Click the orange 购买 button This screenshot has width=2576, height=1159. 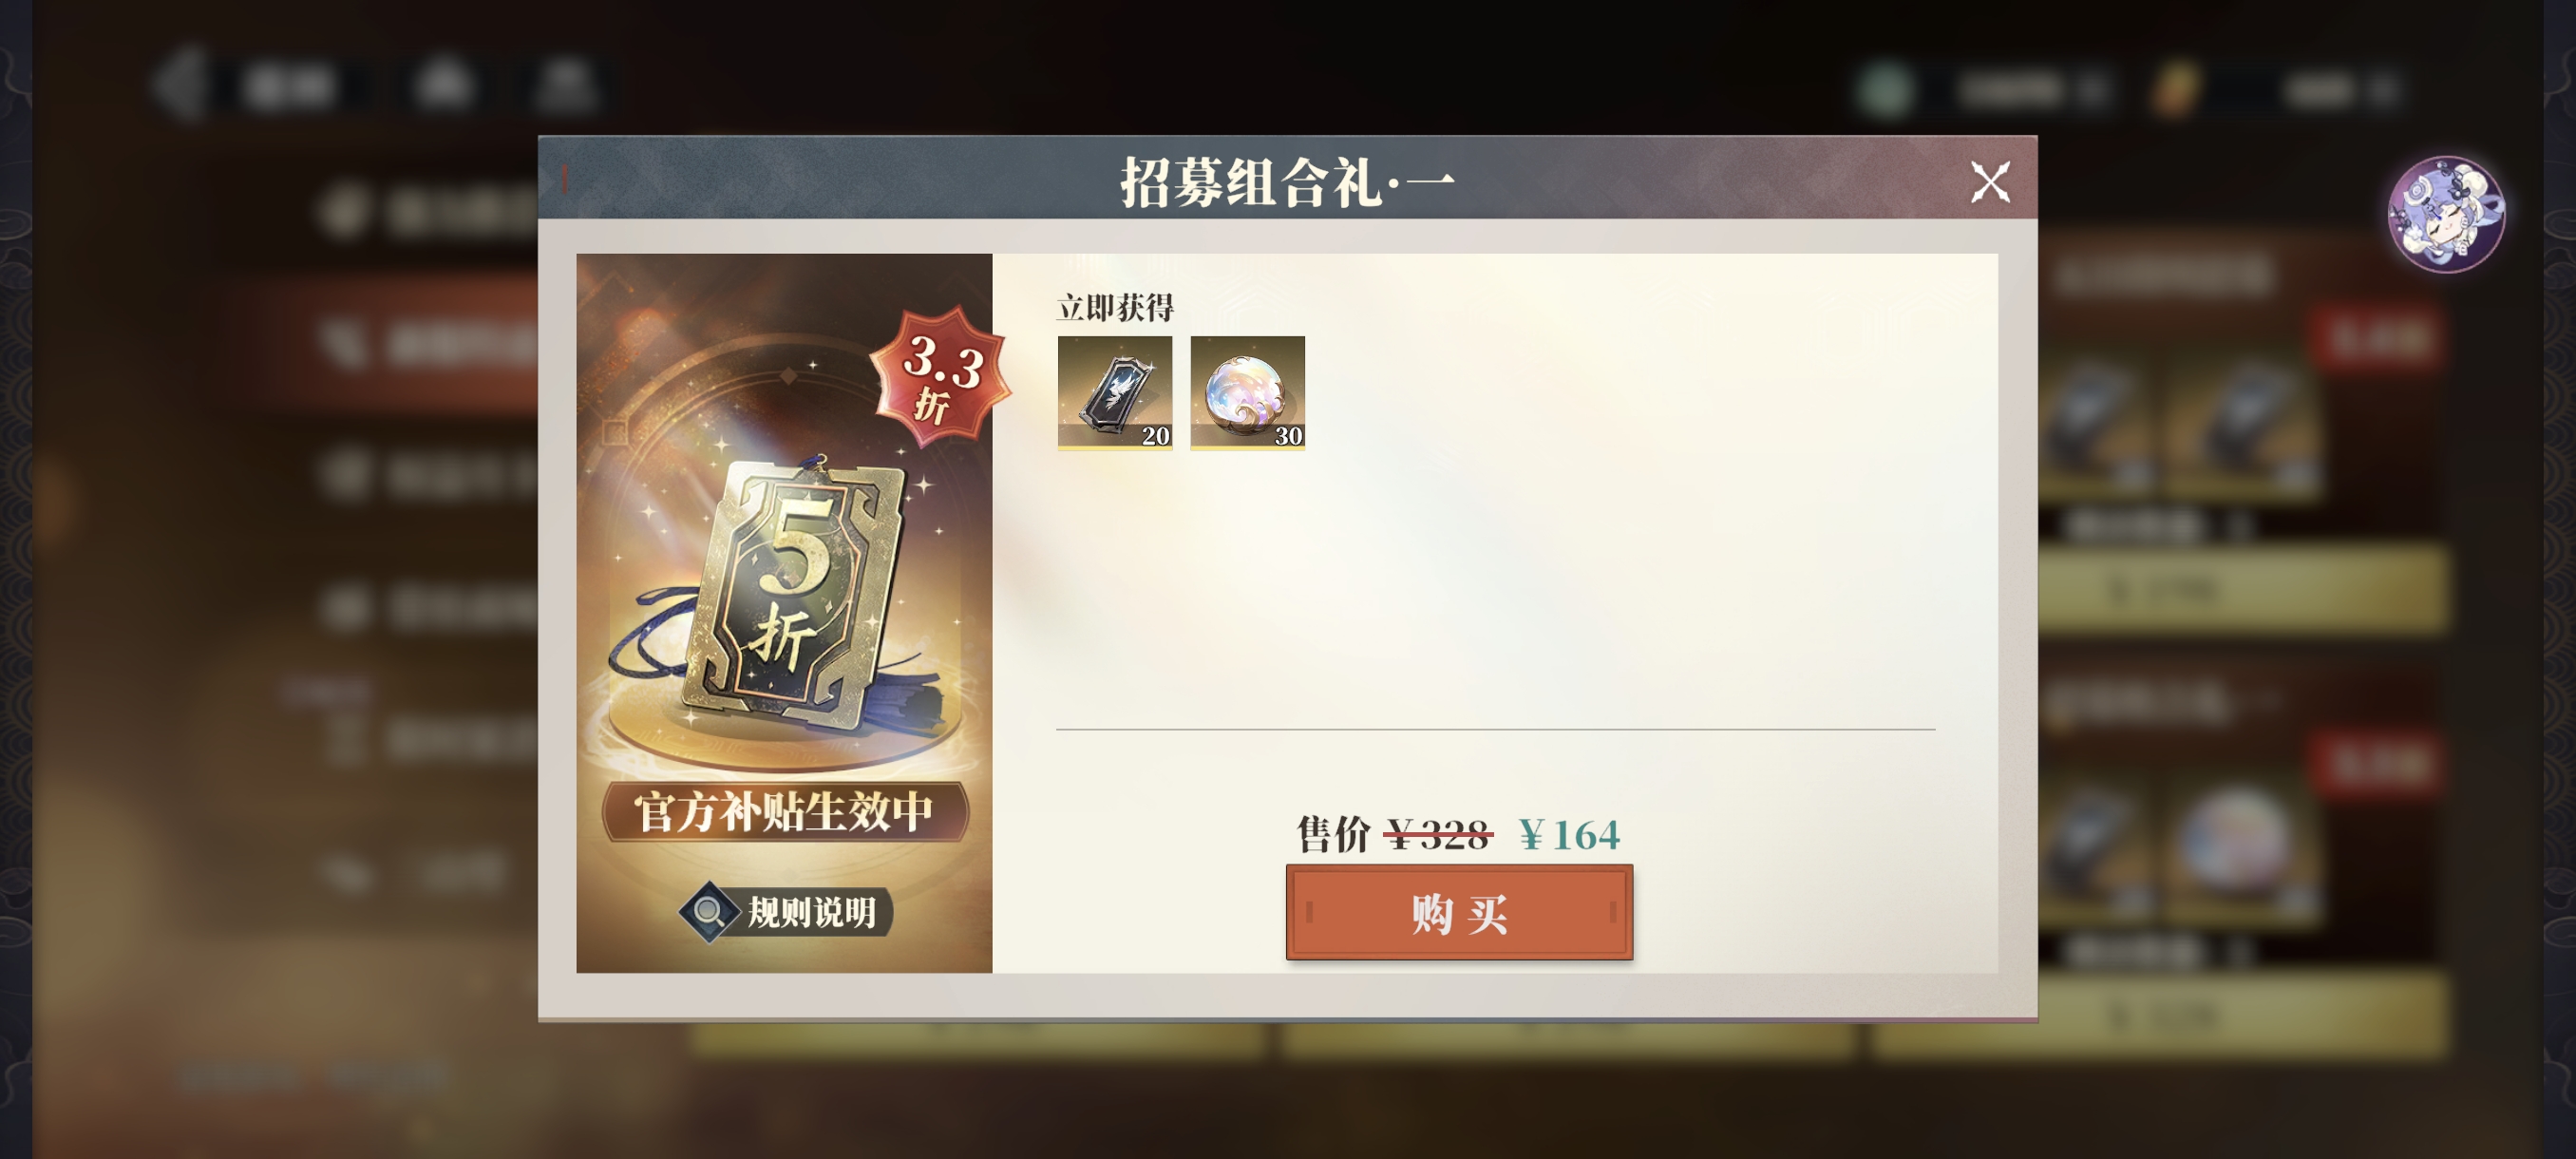point(1459,912)
